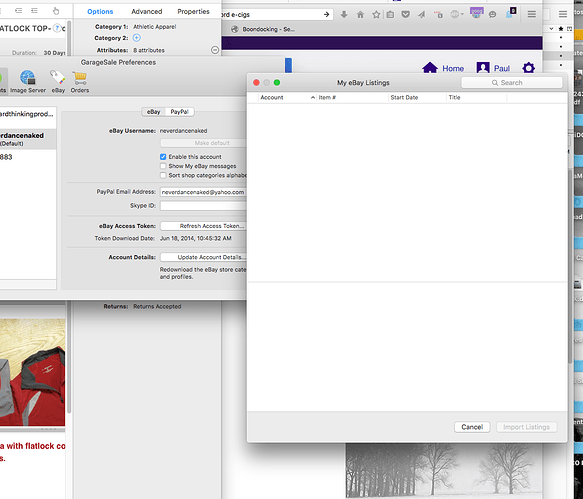This screenshot has height=499, width=583.
Task: Click Refresh Access Token button
Action: pos(204,226)
